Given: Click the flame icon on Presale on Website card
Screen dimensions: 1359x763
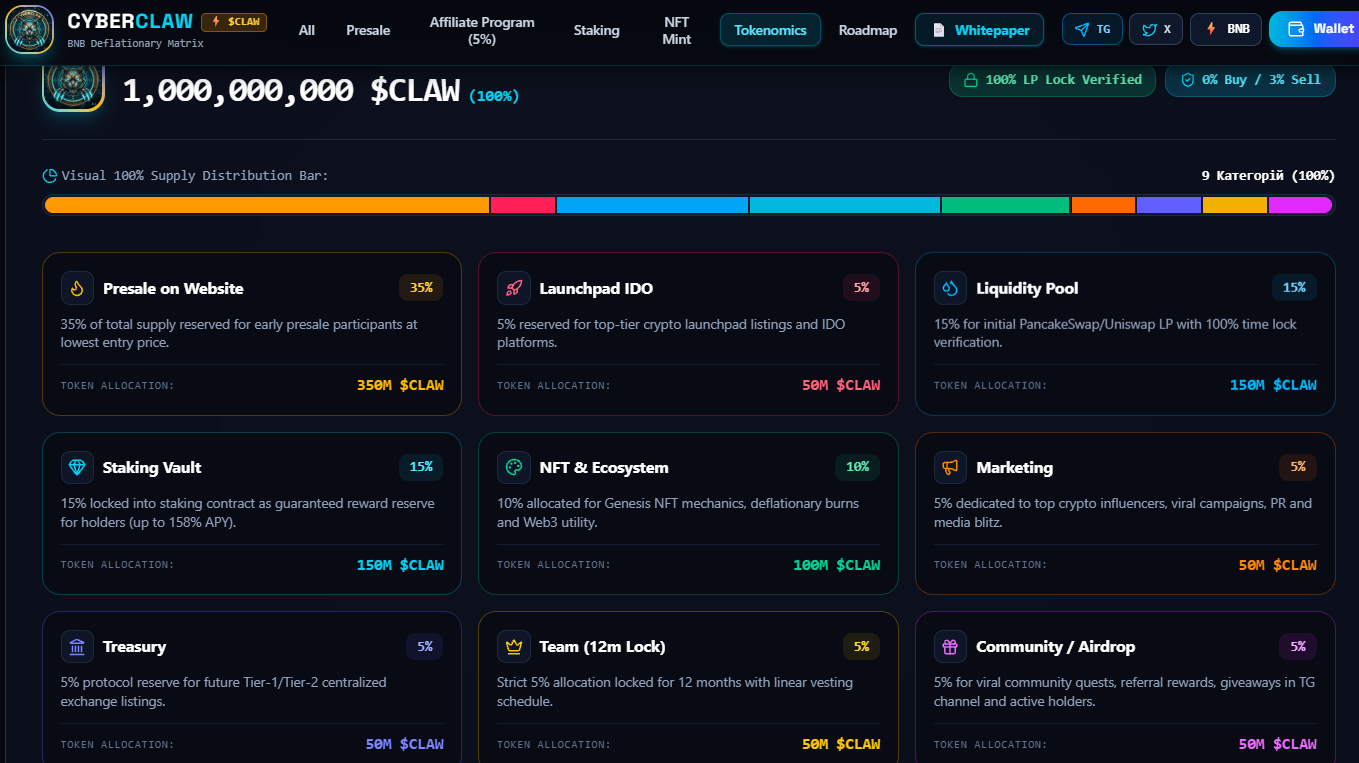Looking at the screenshot, I should [77, 288].
